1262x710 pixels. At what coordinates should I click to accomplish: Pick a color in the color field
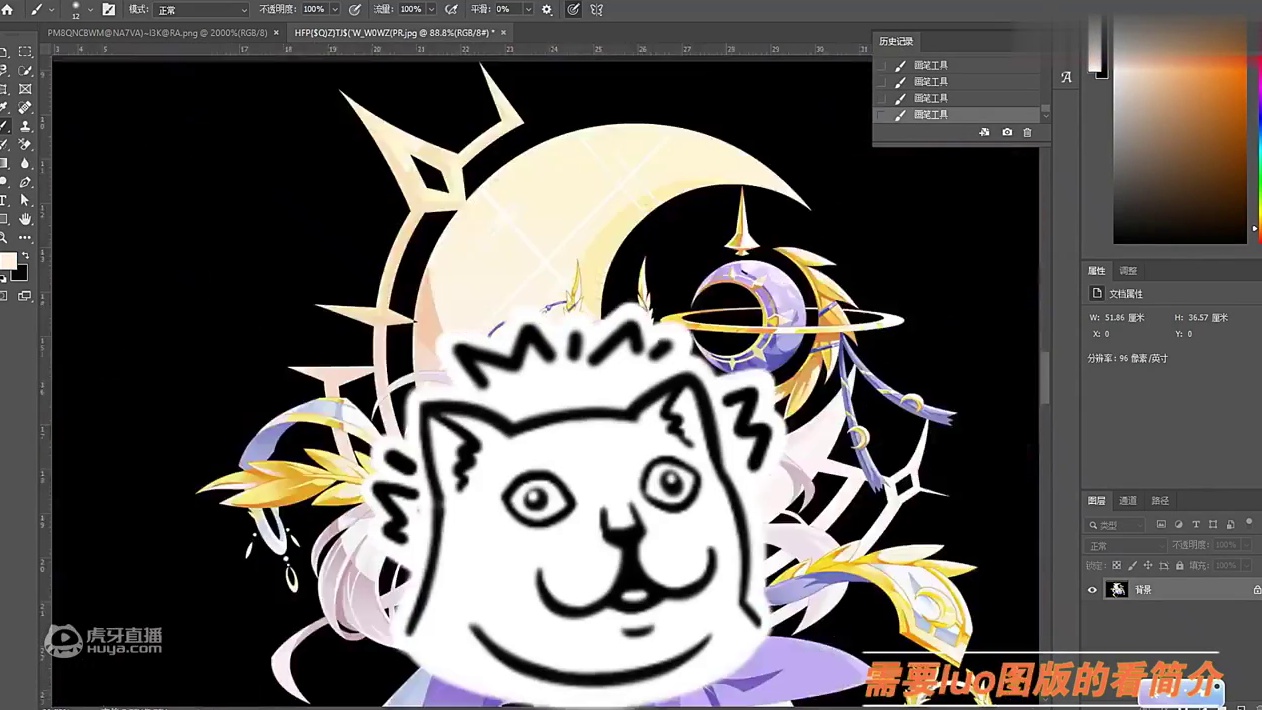tap(1180, 130)
